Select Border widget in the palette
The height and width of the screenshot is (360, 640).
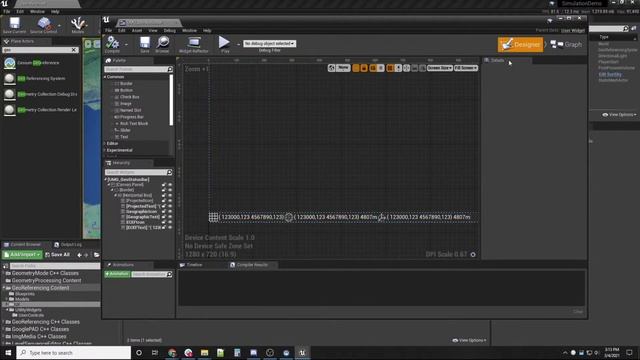pos(126,84)
